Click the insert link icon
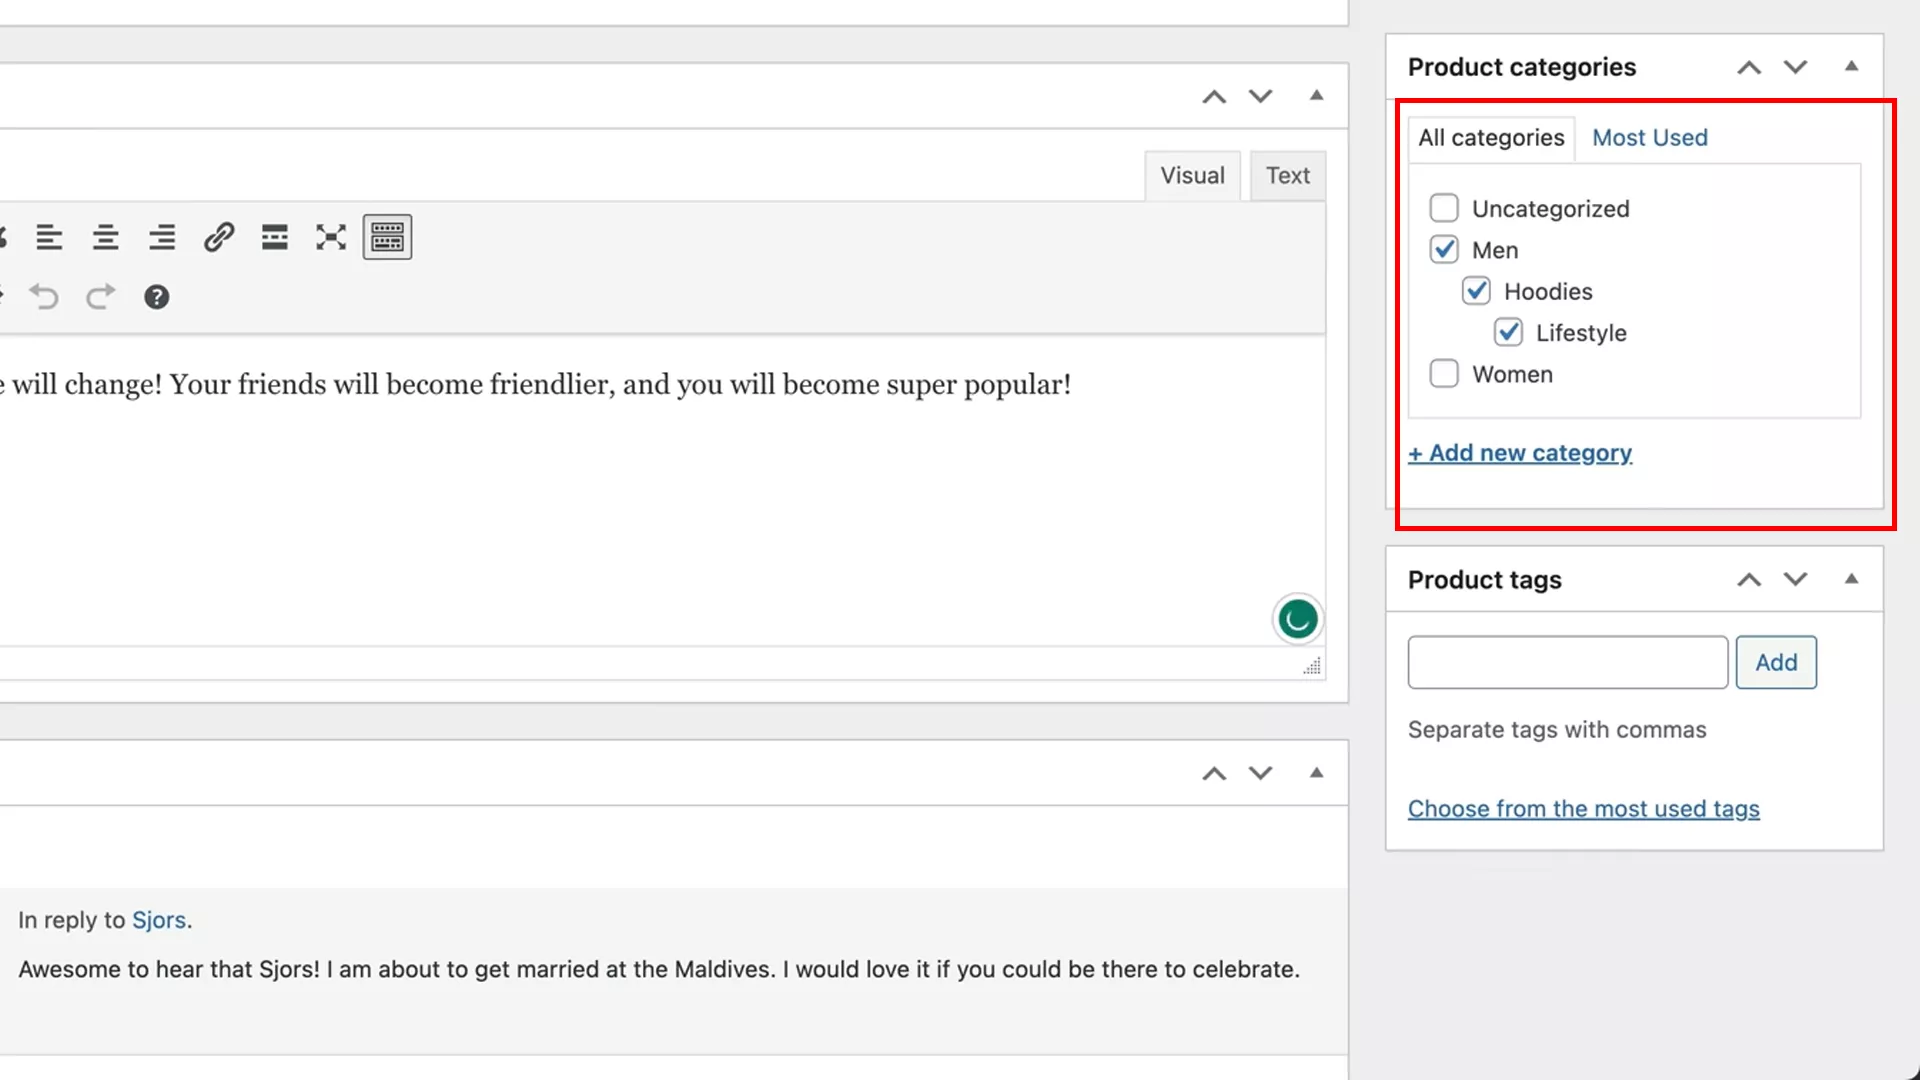 218,237
